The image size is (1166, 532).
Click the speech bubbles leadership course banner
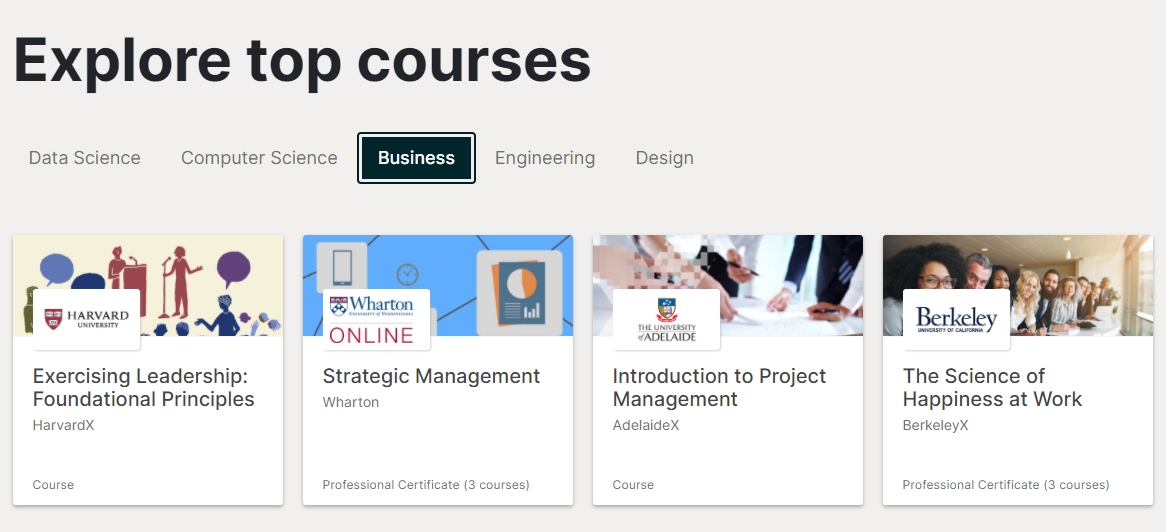tap(148, 286)
